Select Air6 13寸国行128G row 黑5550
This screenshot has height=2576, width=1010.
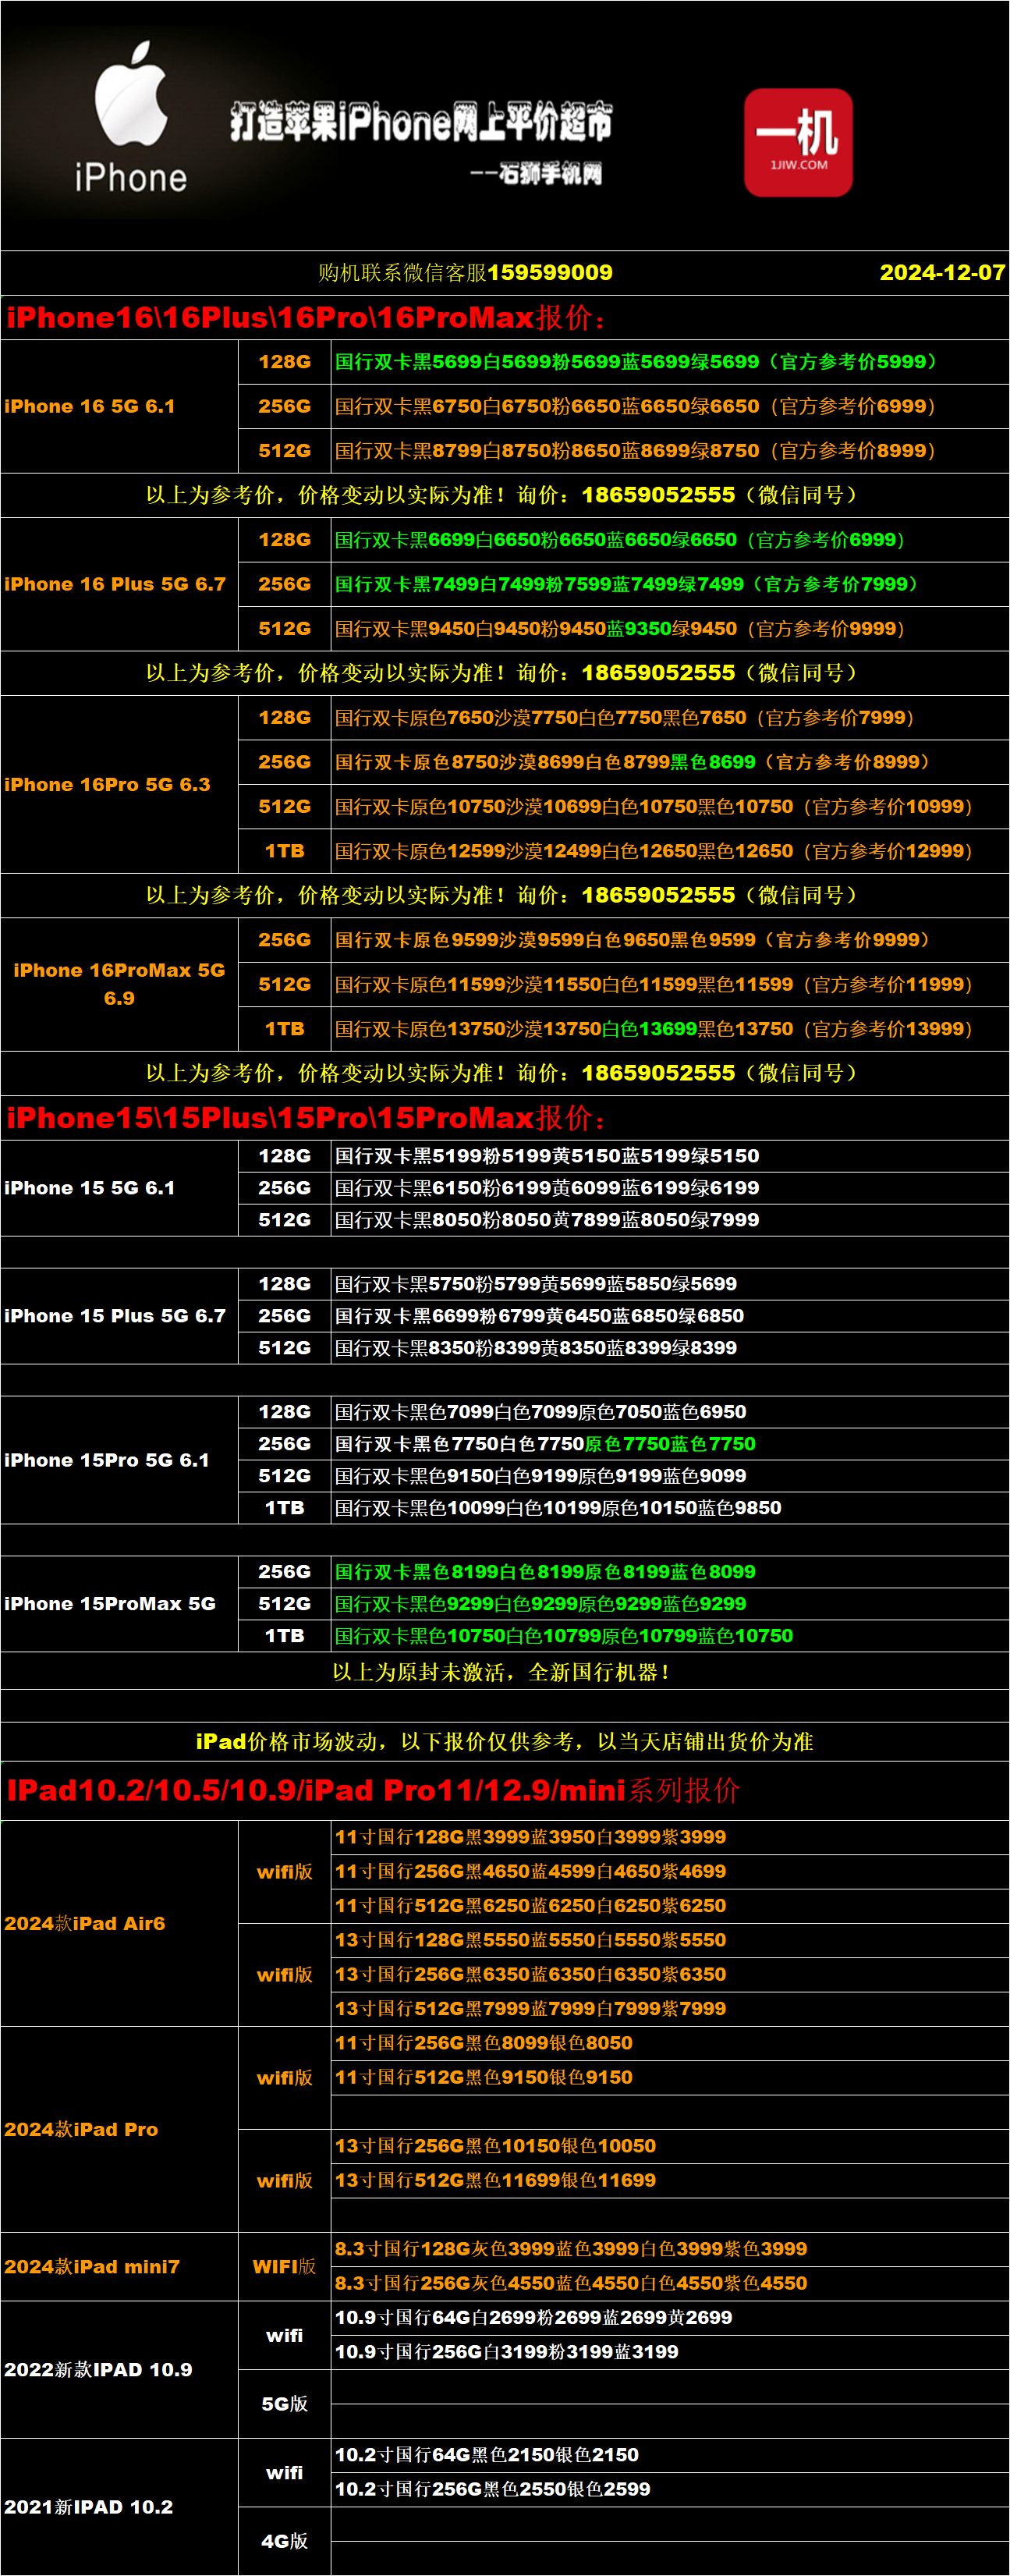click(669, 1940)
